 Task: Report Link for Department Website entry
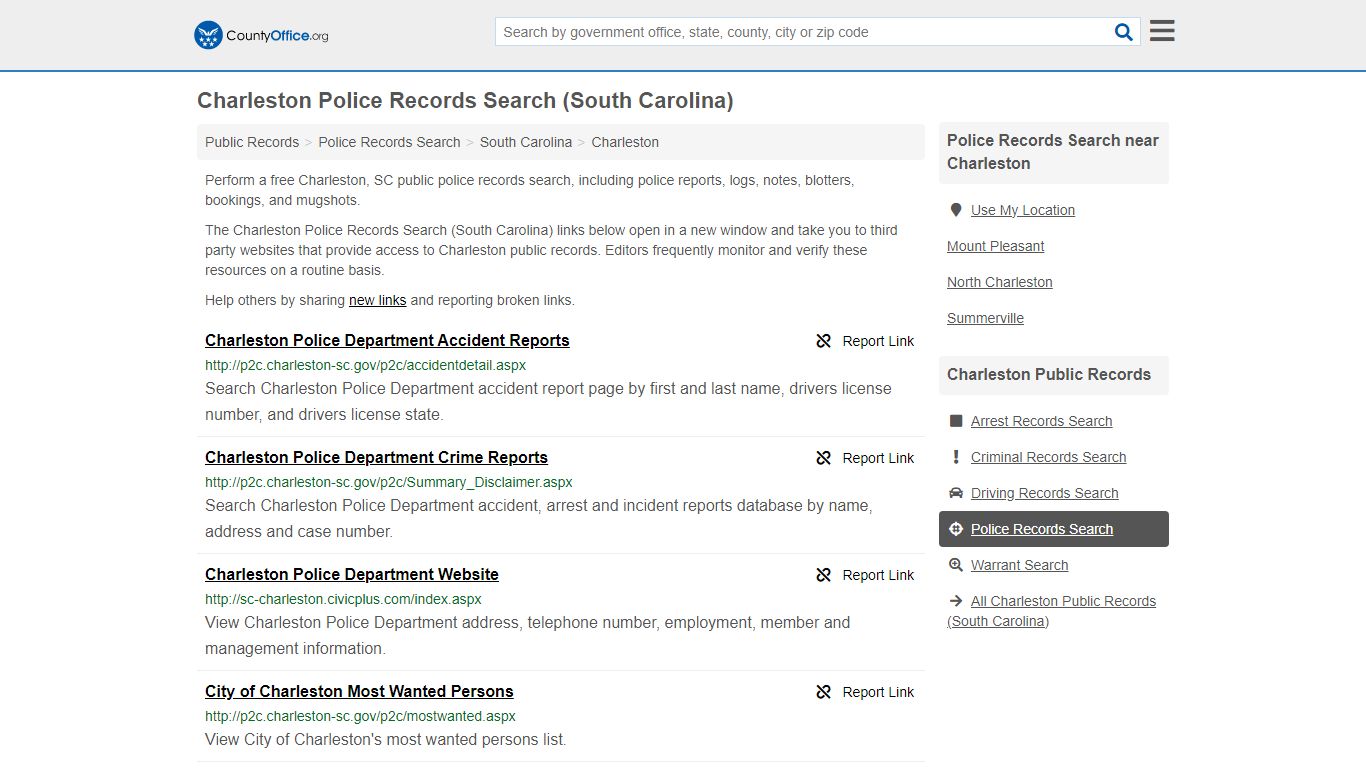[878, 575]
